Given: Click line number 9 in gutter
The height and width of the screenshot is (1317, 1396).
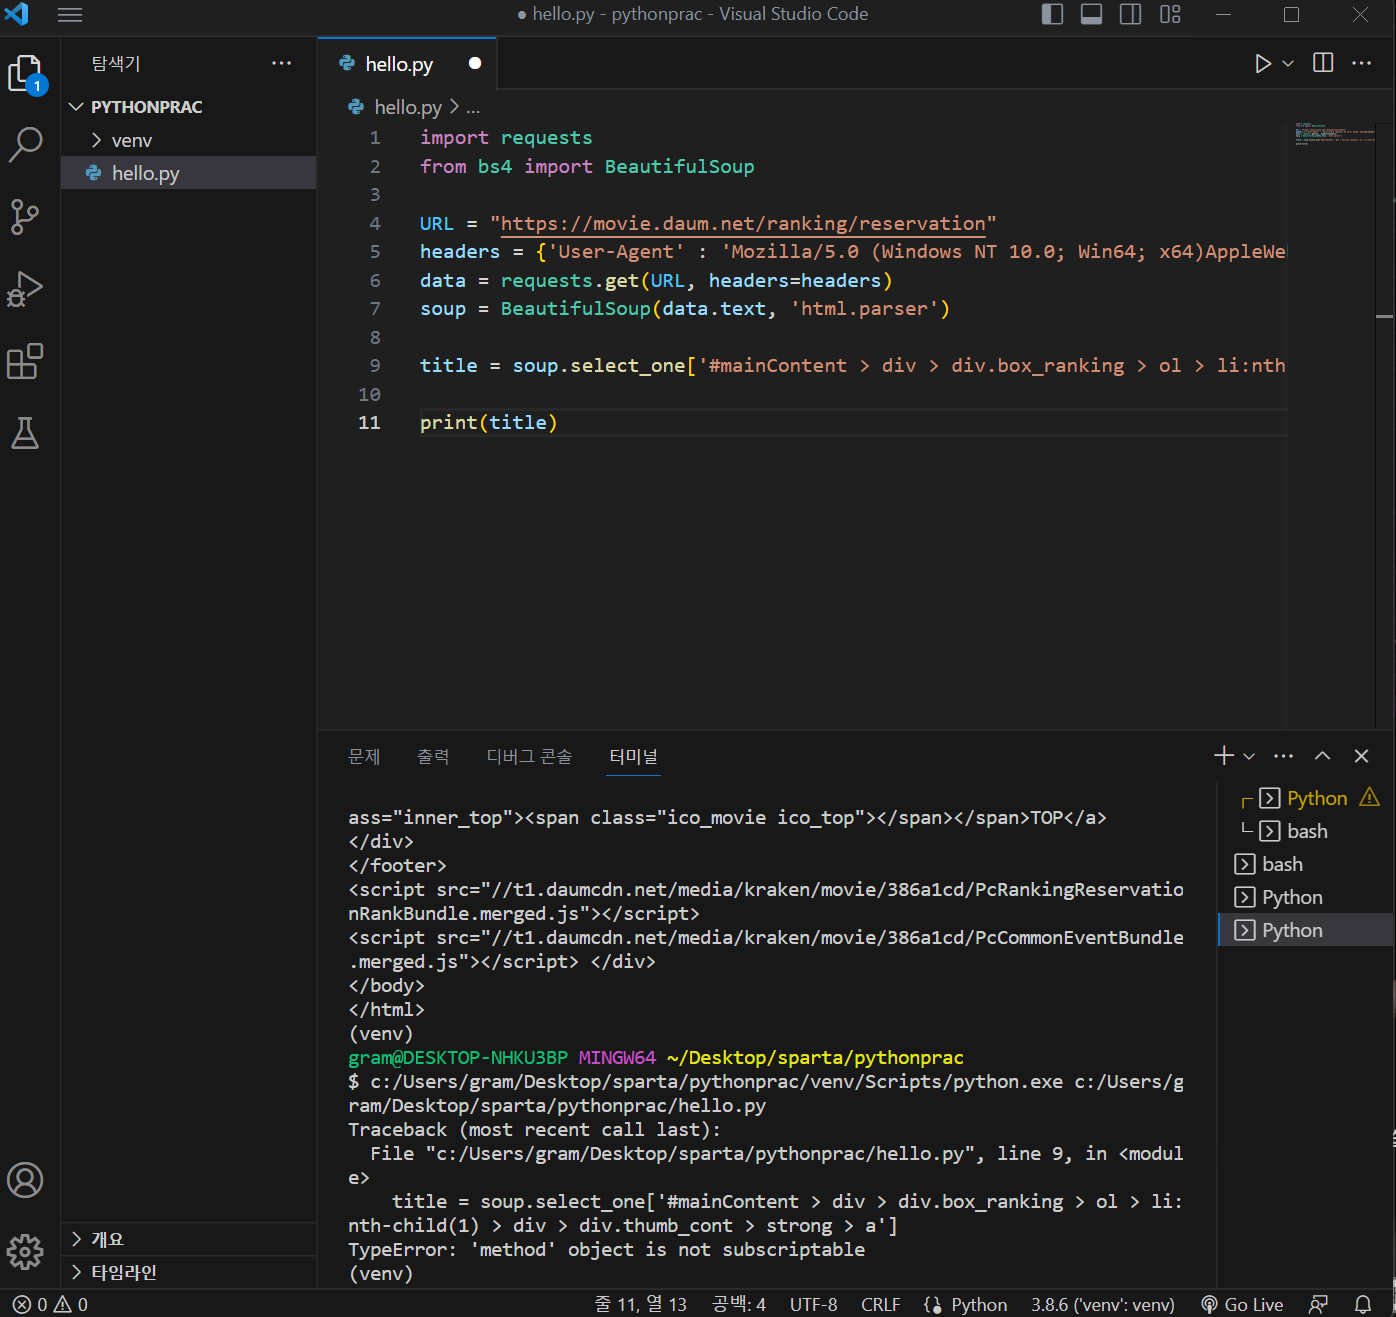Looking at the screenshot, I should coord(375,365).
